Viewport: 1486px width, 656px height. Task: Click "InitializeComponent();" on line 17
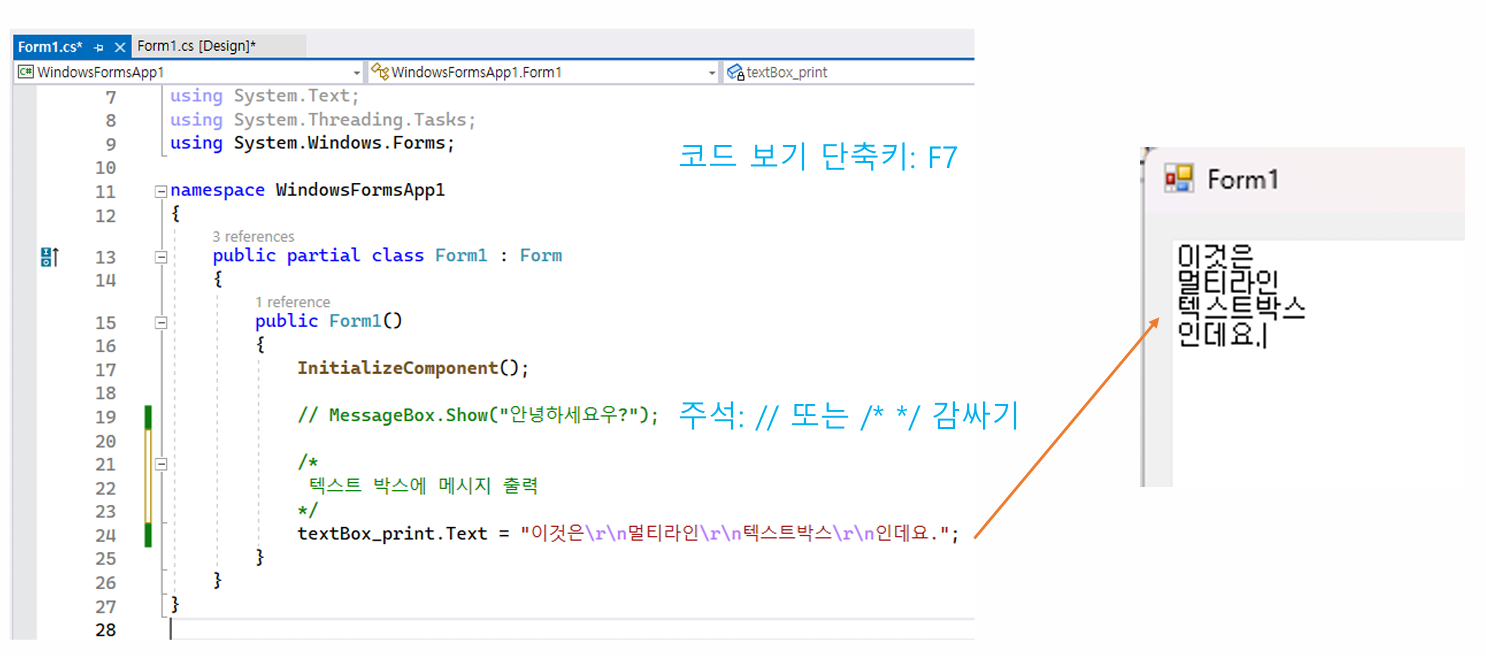[413, 368]
